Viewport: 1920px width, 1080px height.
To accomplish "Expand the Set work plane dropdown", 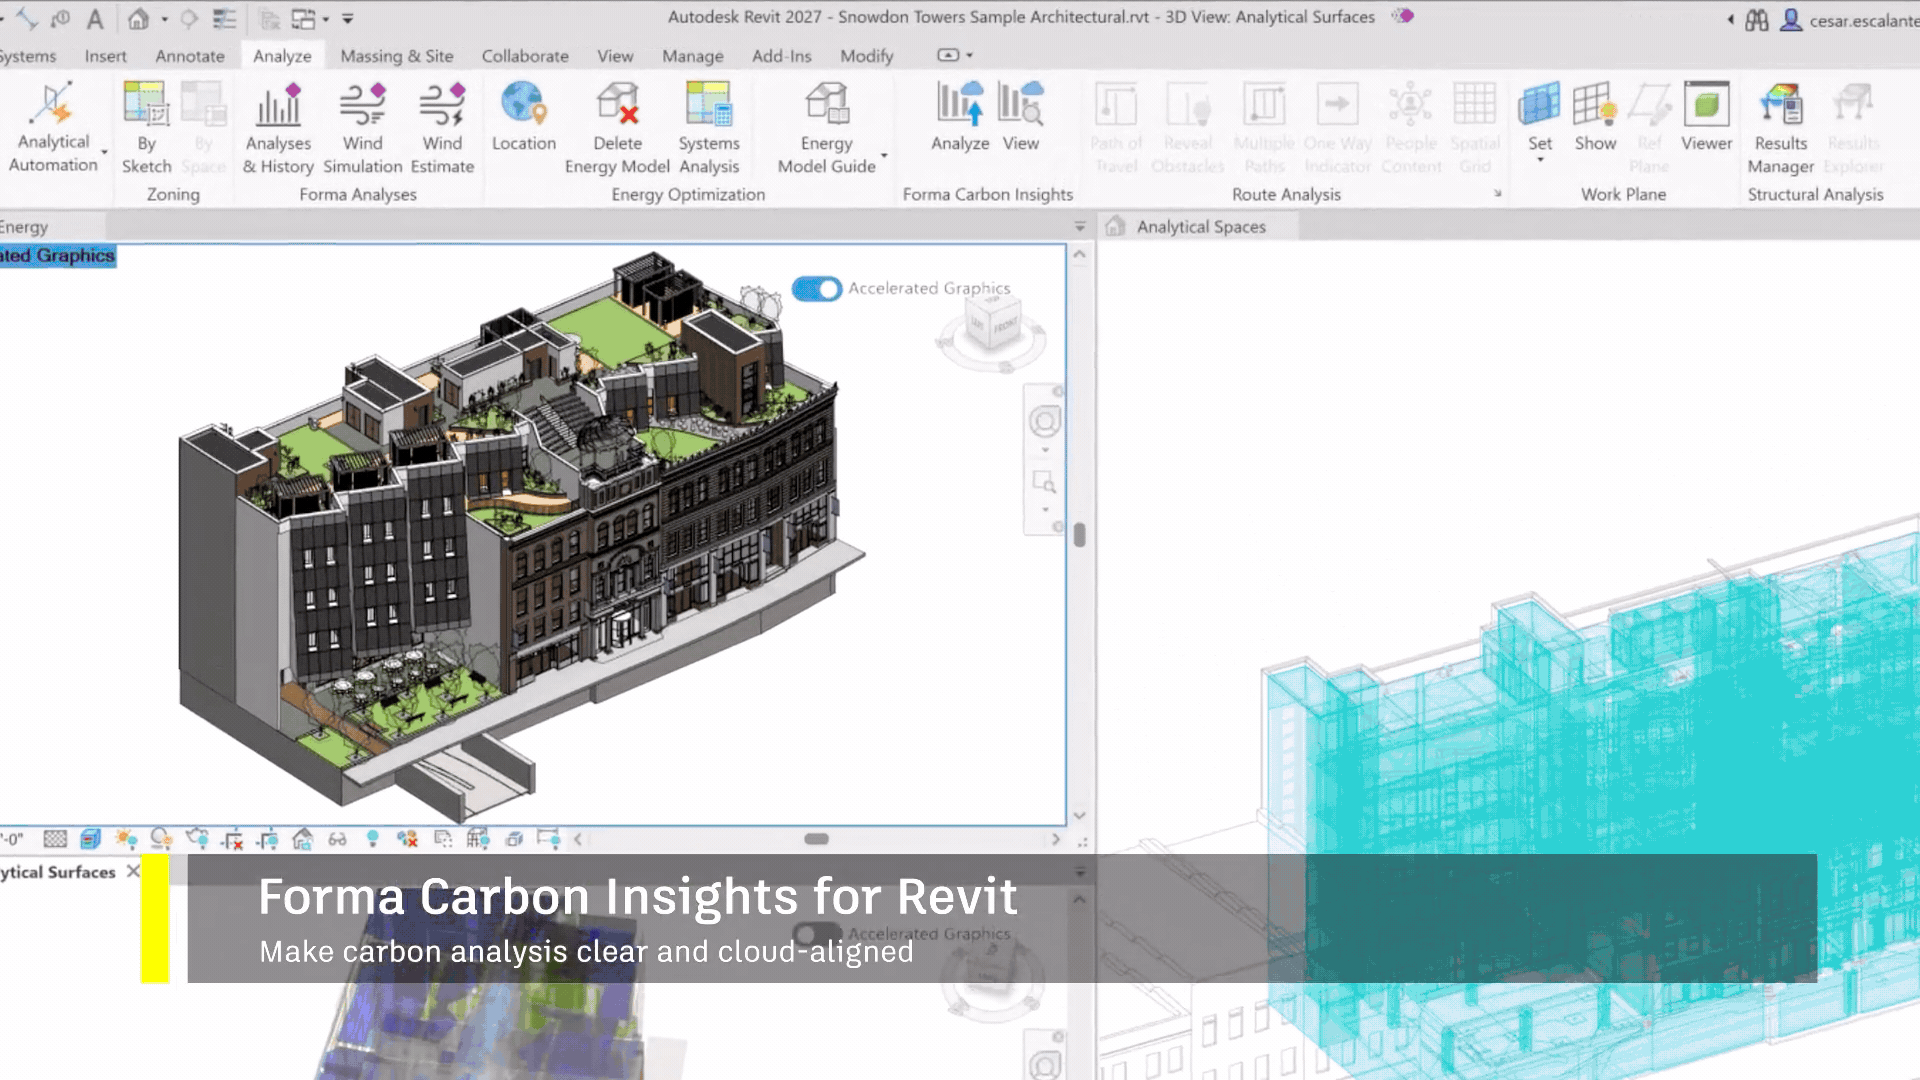I will 1540,160.
